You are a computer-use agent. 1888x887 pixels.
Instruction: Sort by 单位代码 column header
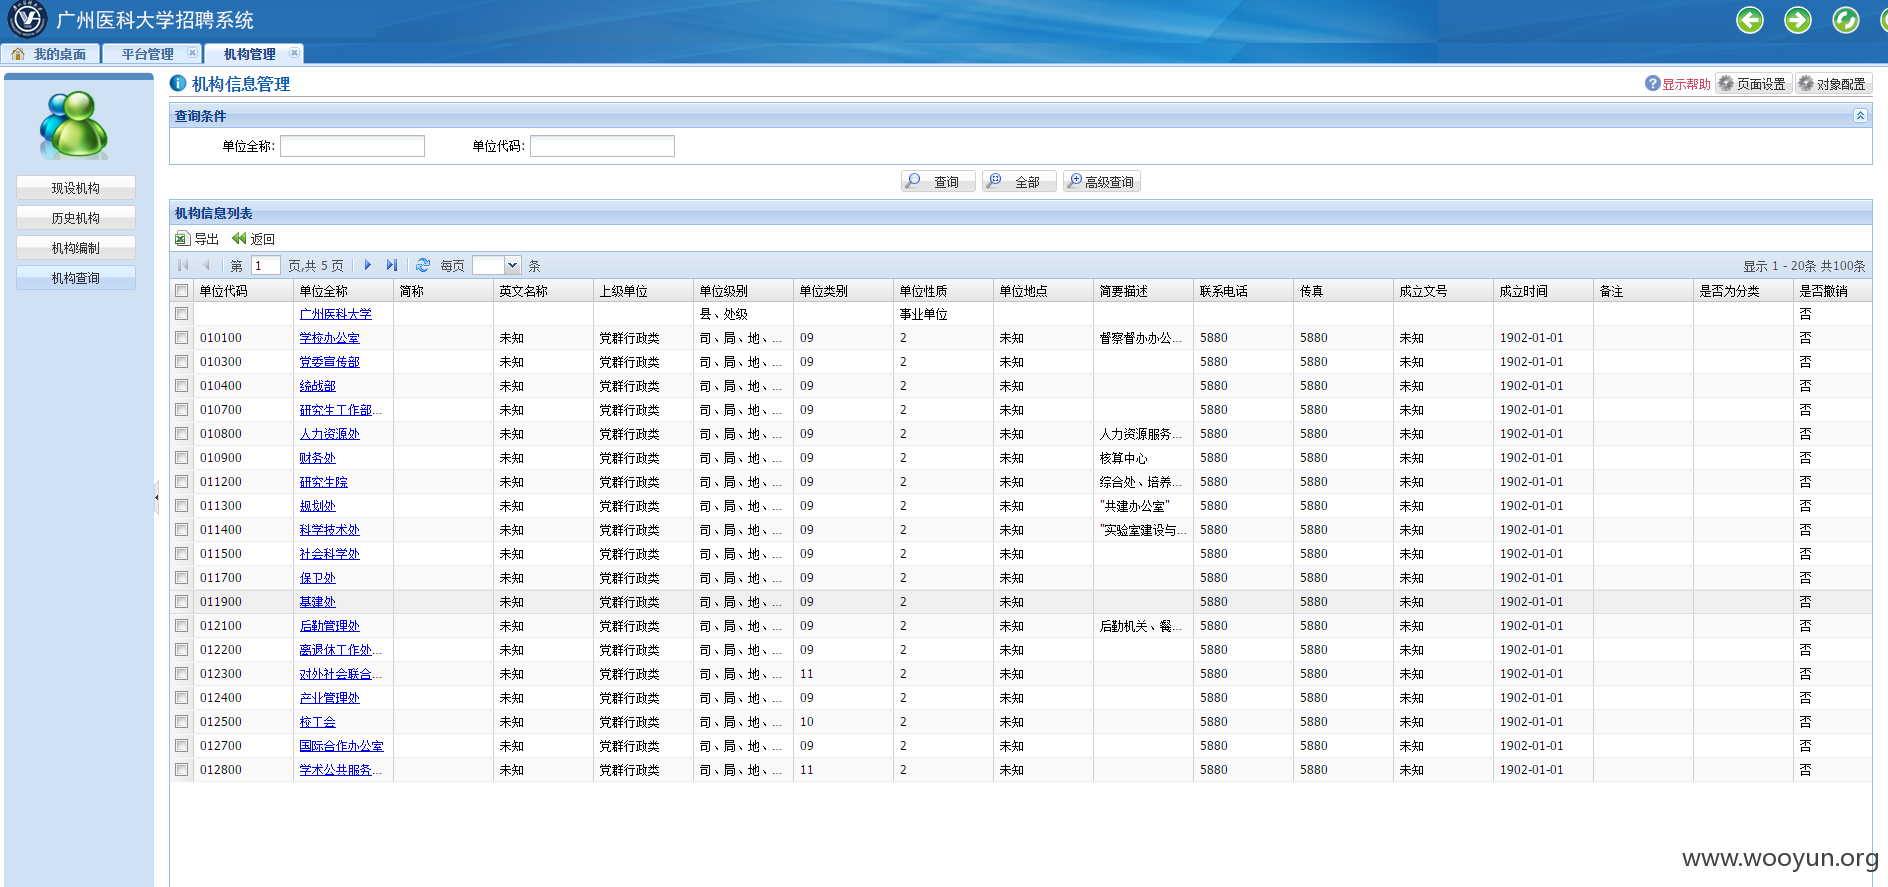click(x=243, y=291)
